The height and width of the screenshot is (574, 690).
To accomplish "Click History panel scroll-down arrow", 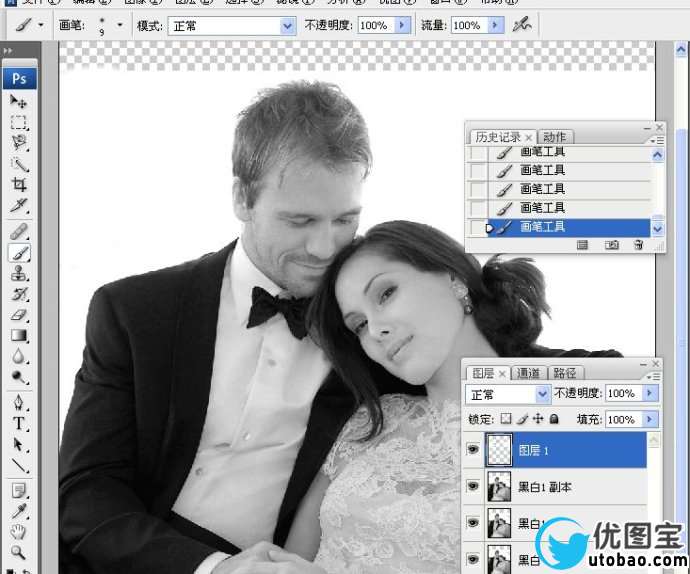I will point(657,229).
